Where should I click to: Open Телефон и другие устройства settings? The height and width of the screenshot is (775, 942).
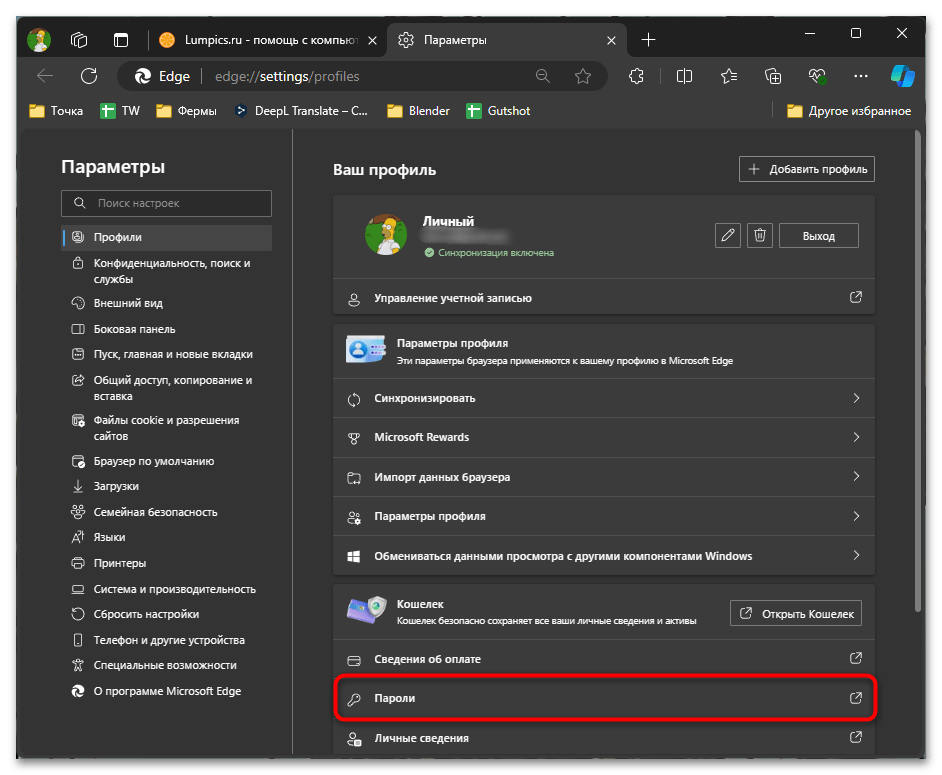tap(167, 640)
